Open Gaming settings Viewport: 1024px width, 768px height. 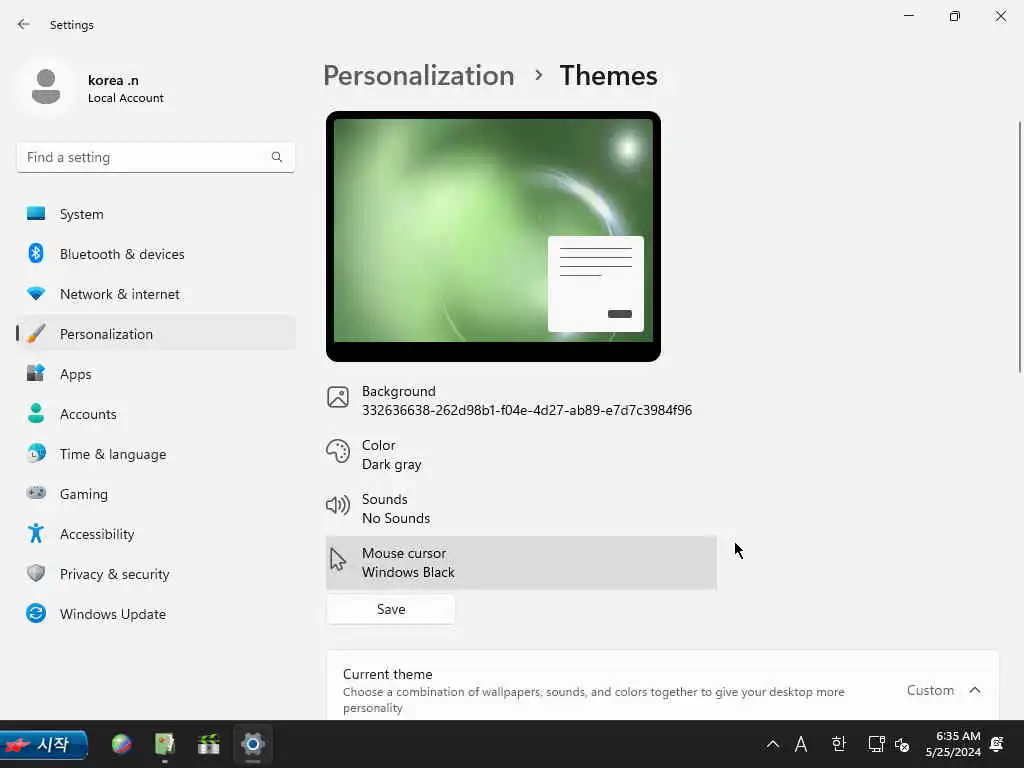[155, 494]
